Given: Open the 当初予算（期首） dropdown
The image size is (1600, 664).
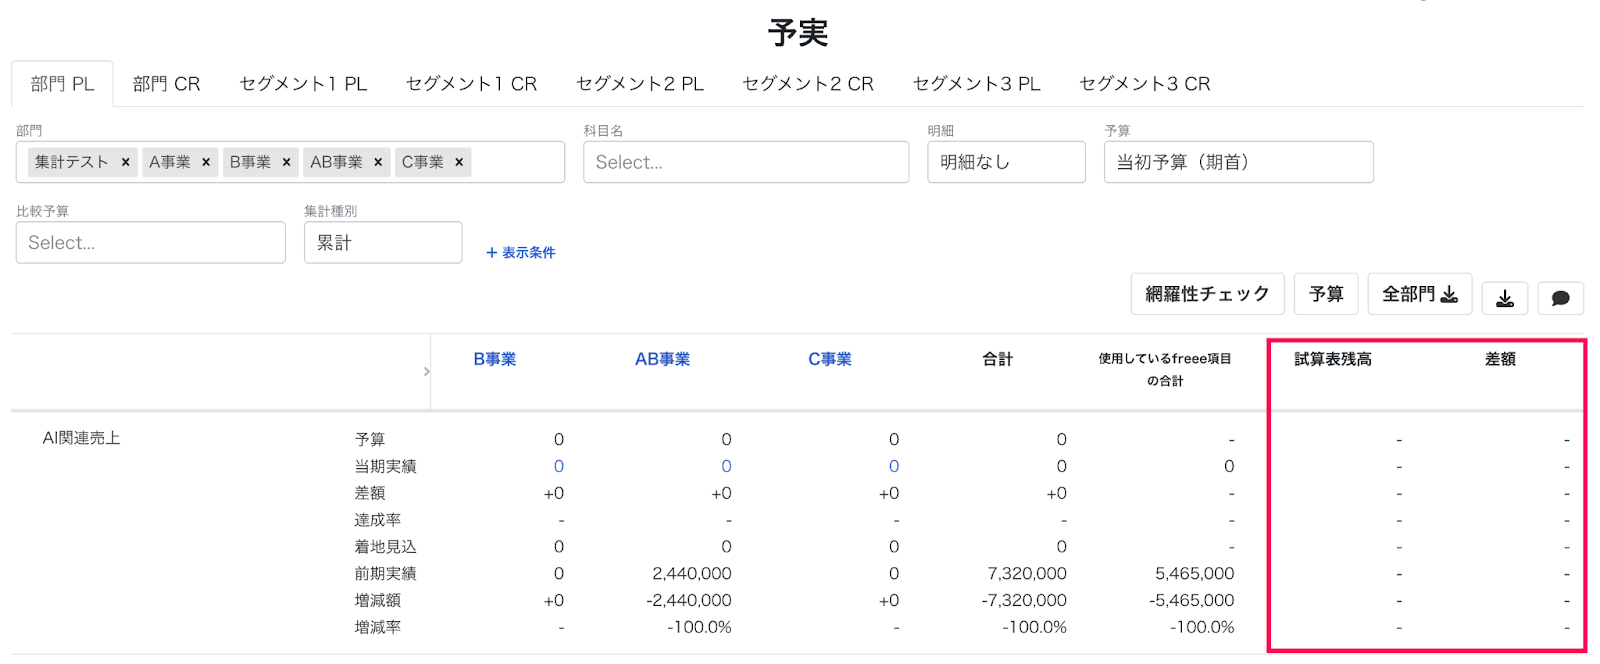Looking at the screenshot, I should 1238,162.
